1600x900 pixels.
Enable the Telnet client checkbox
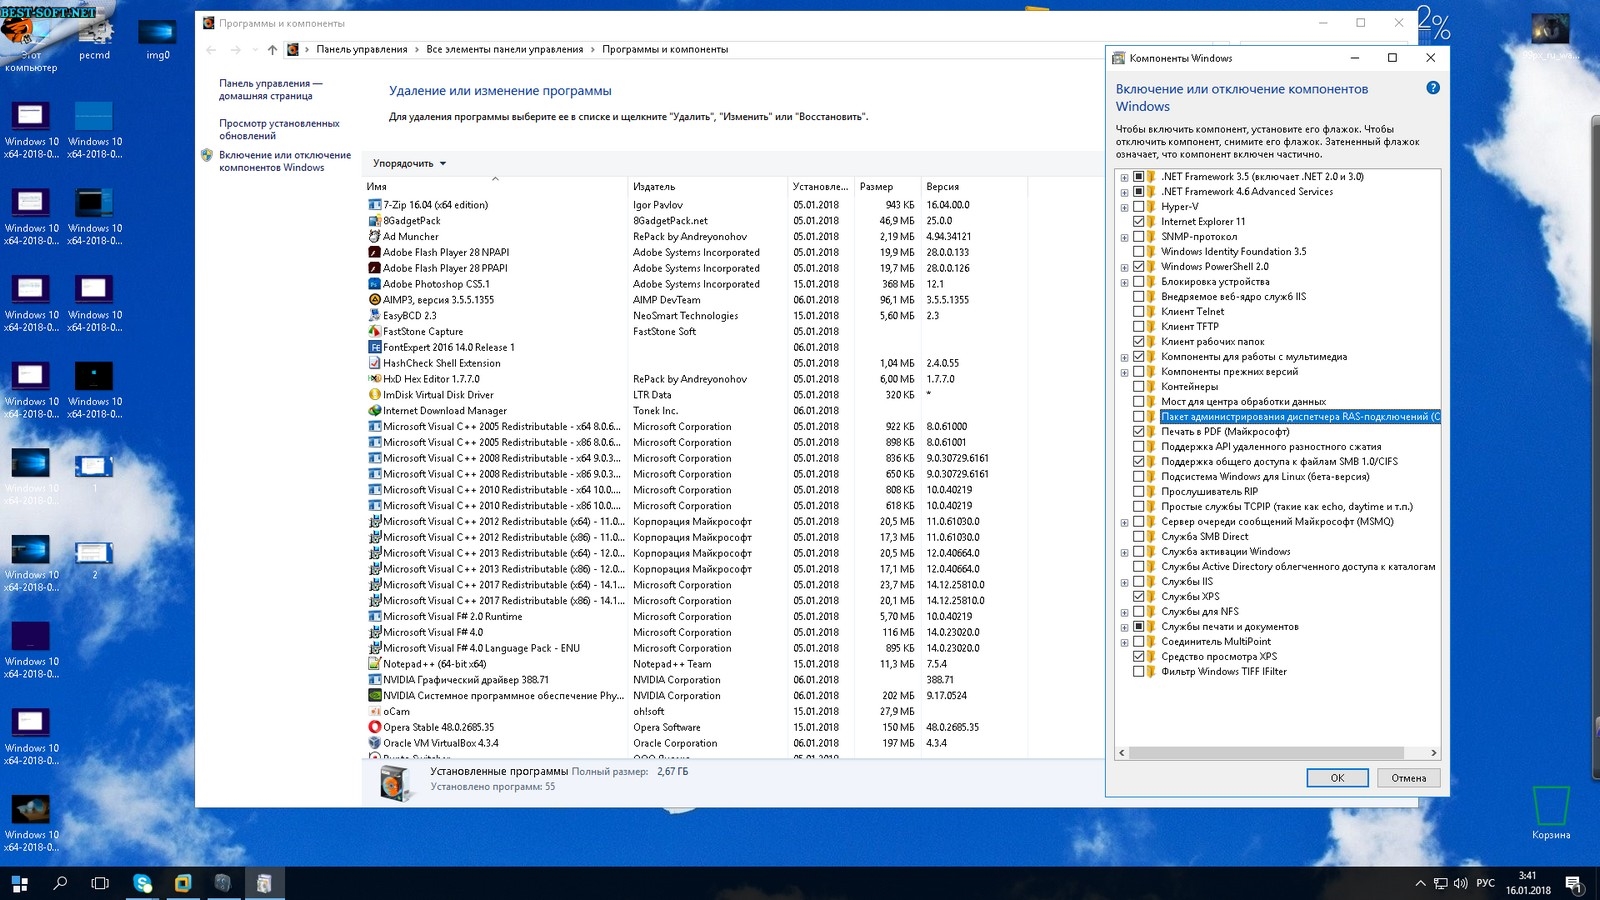[1138, 312]
